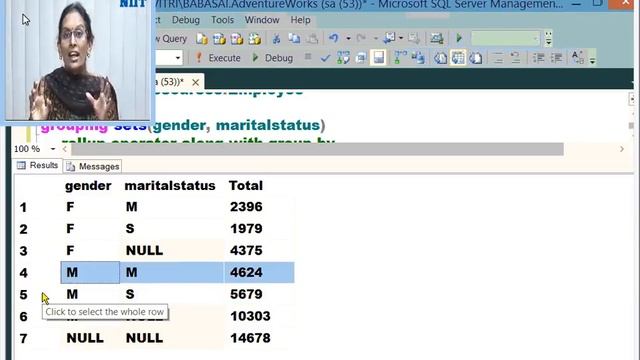The width and height of the screenshot is (640, 360).
Task: Click the Undo arrow icon
Action: [x=333, y=38]
